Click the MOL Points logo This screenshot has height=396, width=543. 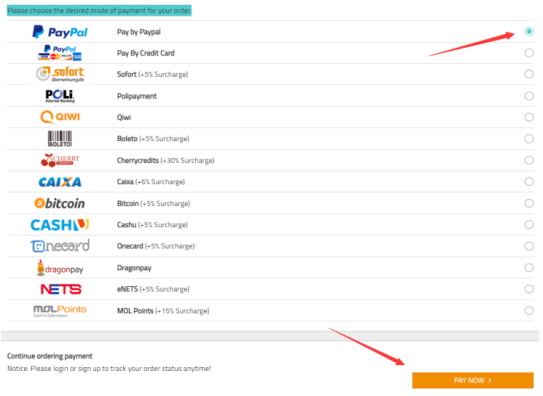(60, 311)
